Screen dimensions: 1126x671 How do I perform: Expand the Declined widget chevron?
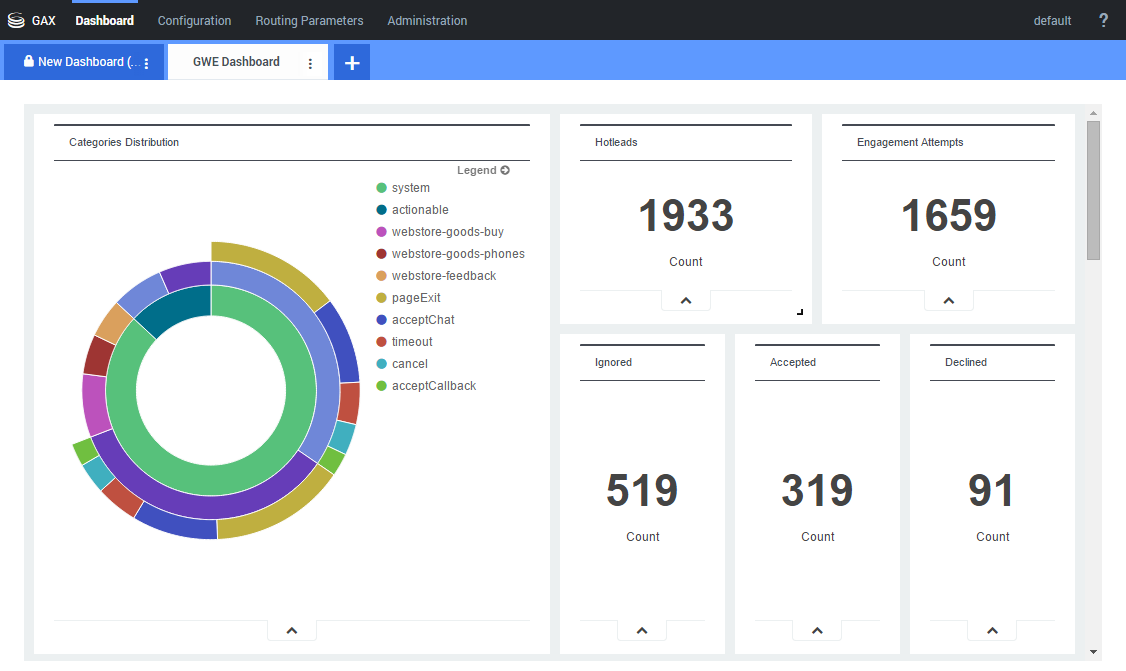tap(992, 630)
